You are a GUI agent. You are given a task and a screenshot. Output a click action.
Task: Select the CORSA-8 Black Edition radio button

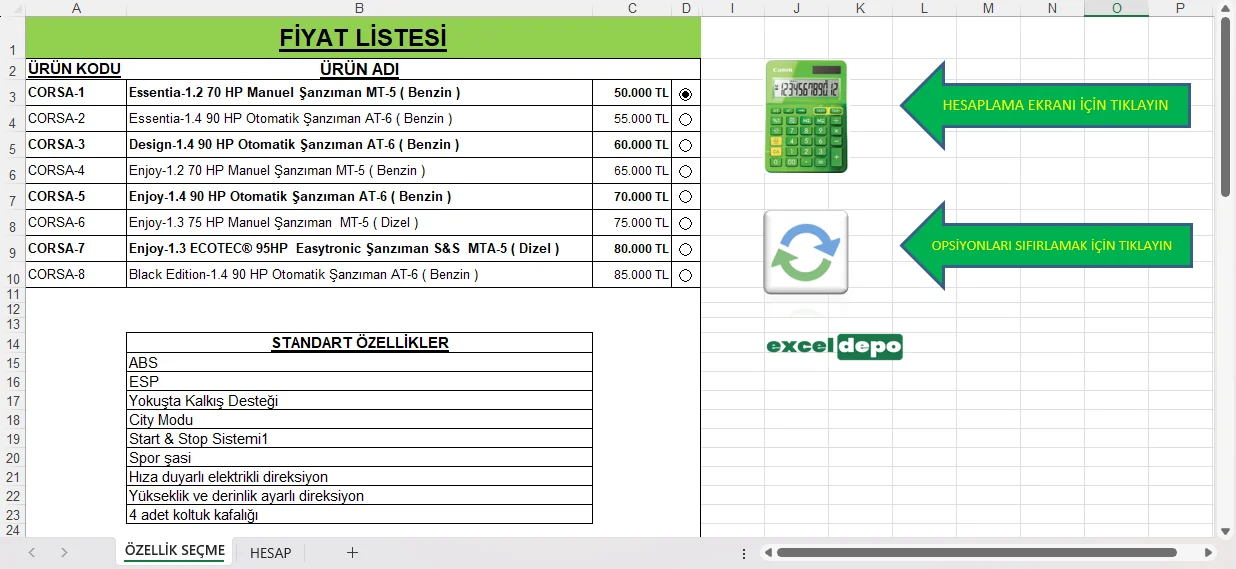coord(685,275)
